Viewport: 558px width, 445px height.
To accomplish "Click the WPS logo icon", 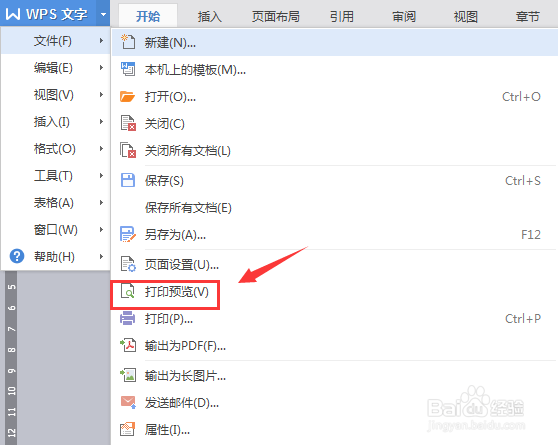I will pyautogui.click(x=13, y=14).
